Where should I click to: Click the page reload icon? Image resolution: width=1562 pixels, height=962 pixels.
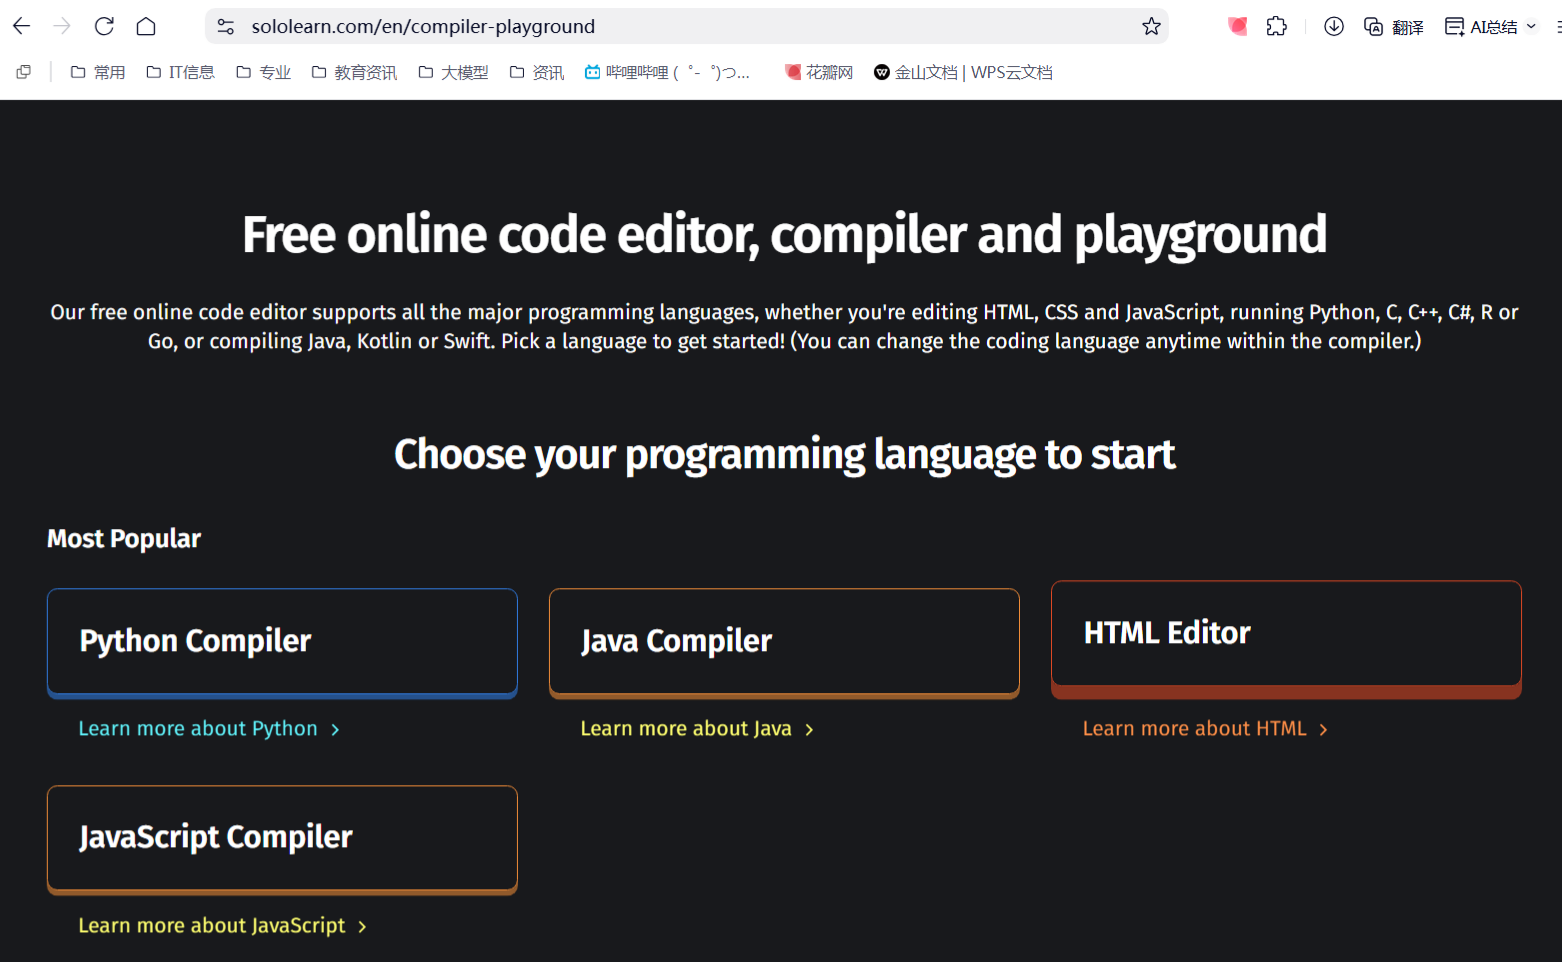[x=104, y=26]
